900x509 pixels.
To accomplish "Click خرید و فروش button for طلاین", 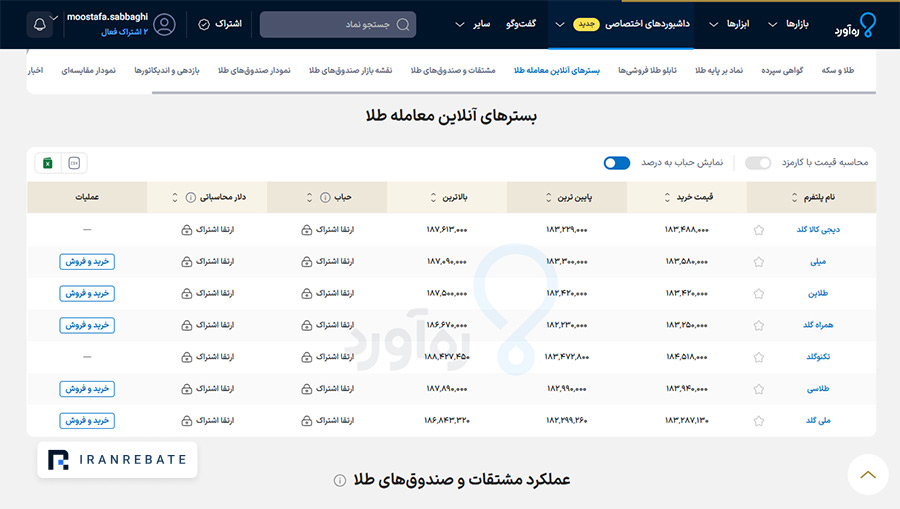I will click(x=87, y=293).
